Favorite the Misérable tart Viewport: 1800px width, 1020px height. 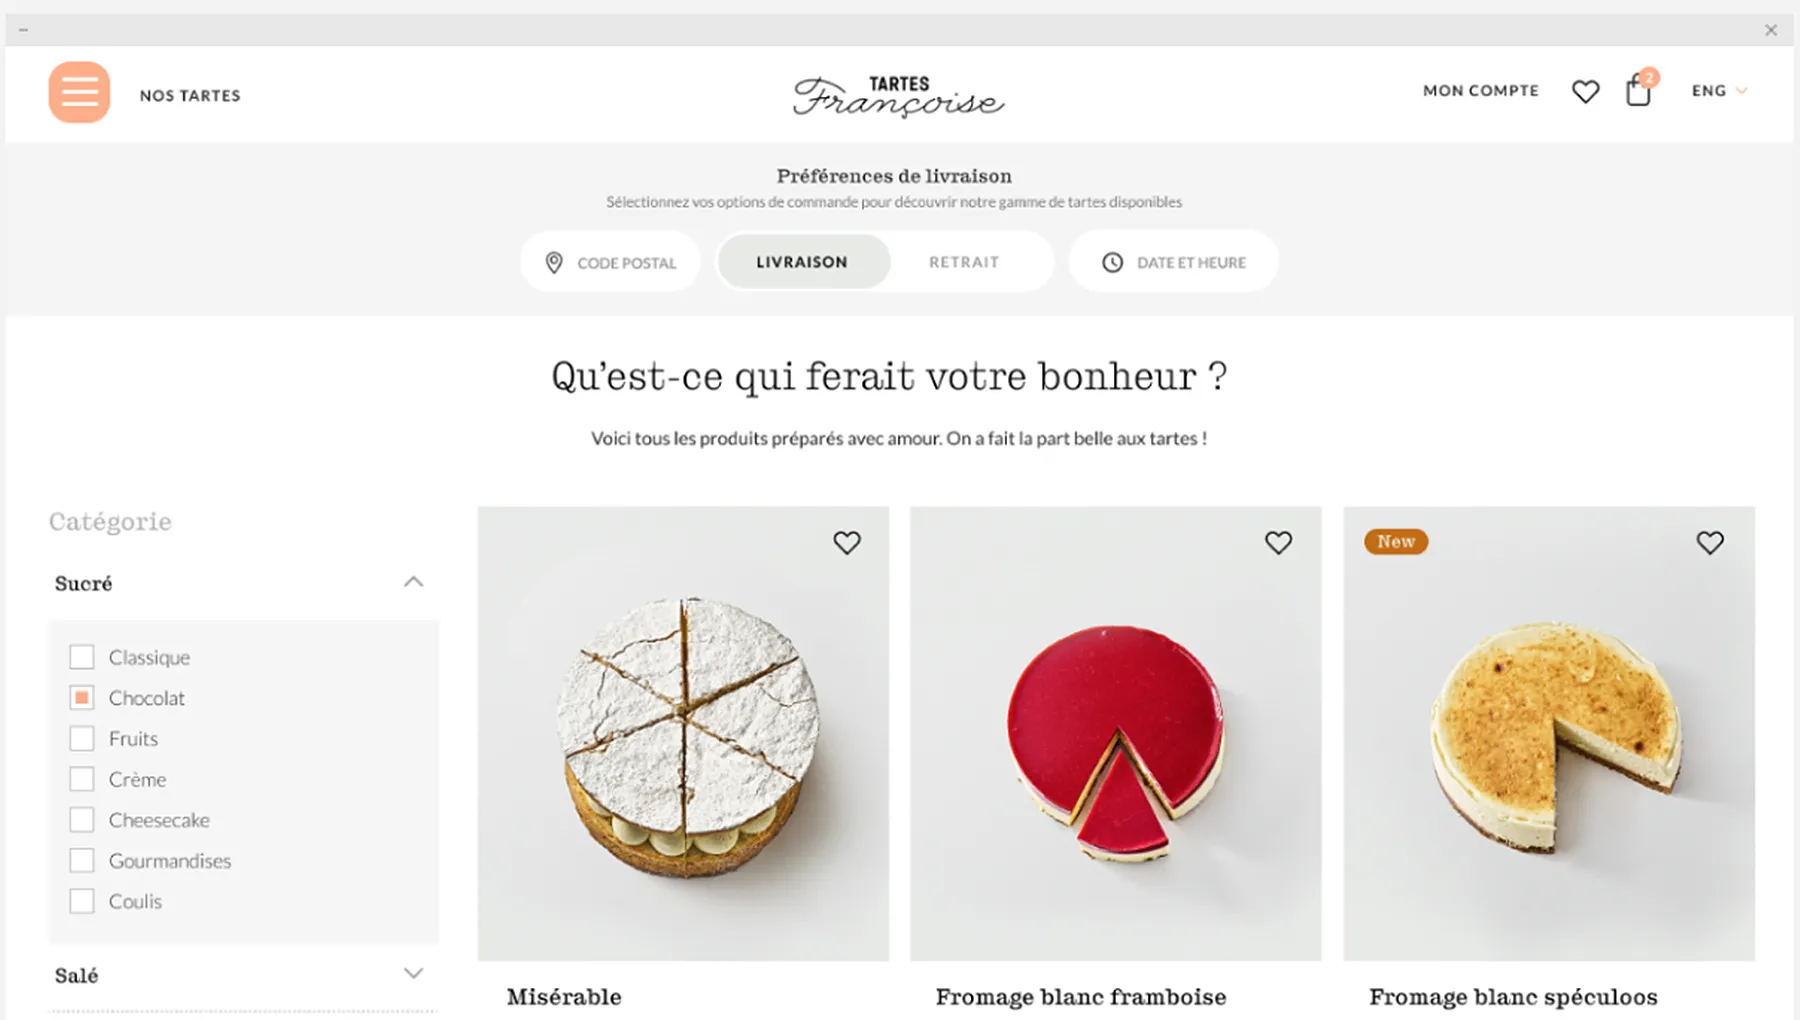tap(847, 542)
